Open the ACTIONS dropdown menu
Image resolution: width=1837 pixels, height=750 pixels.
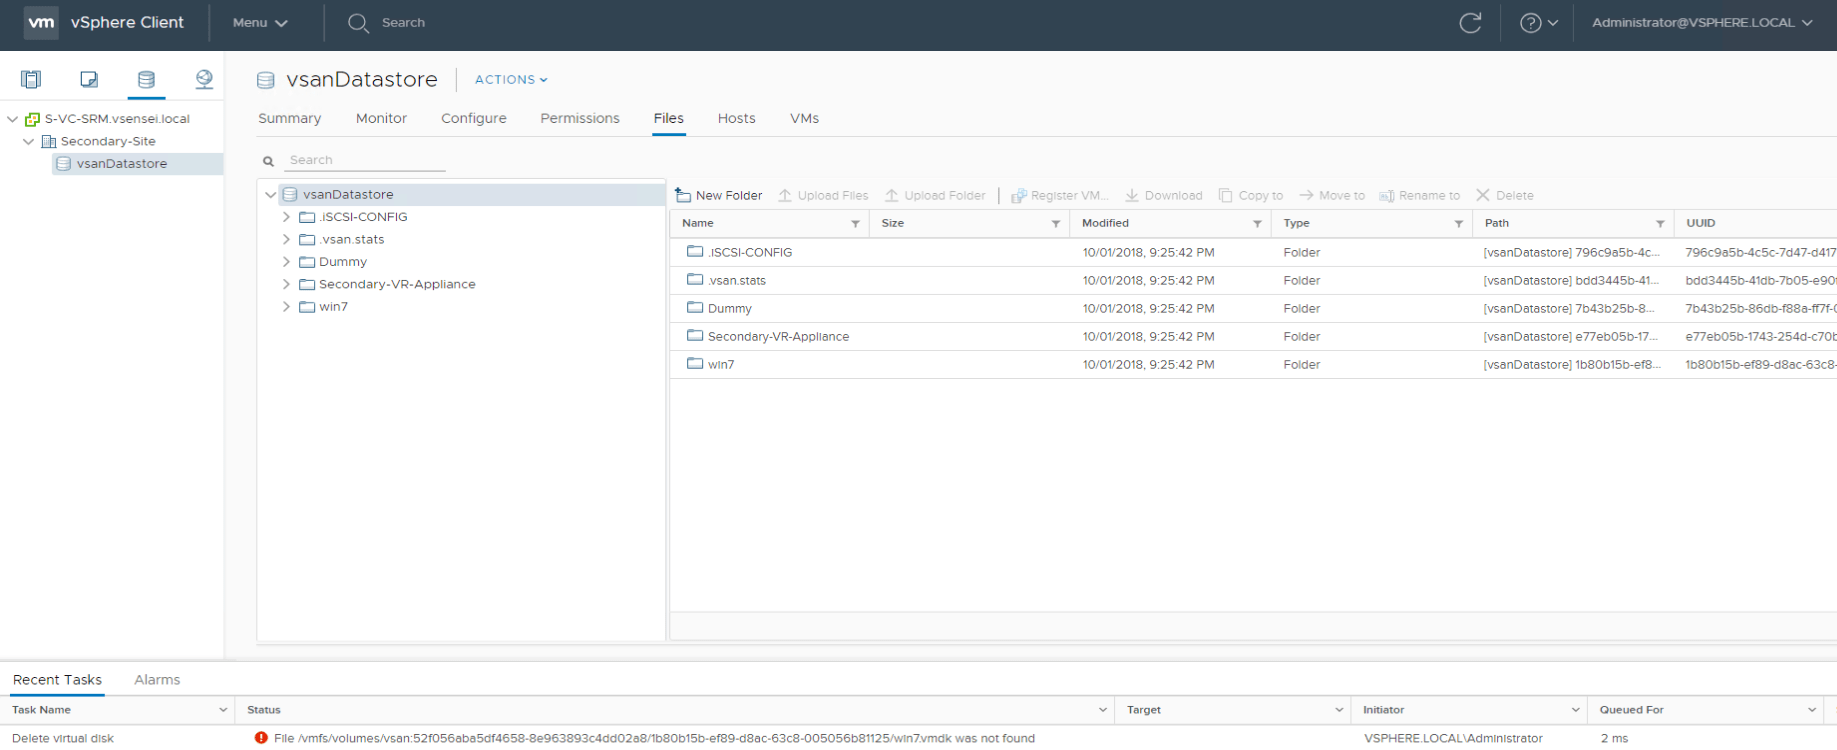tap(511, 80)
